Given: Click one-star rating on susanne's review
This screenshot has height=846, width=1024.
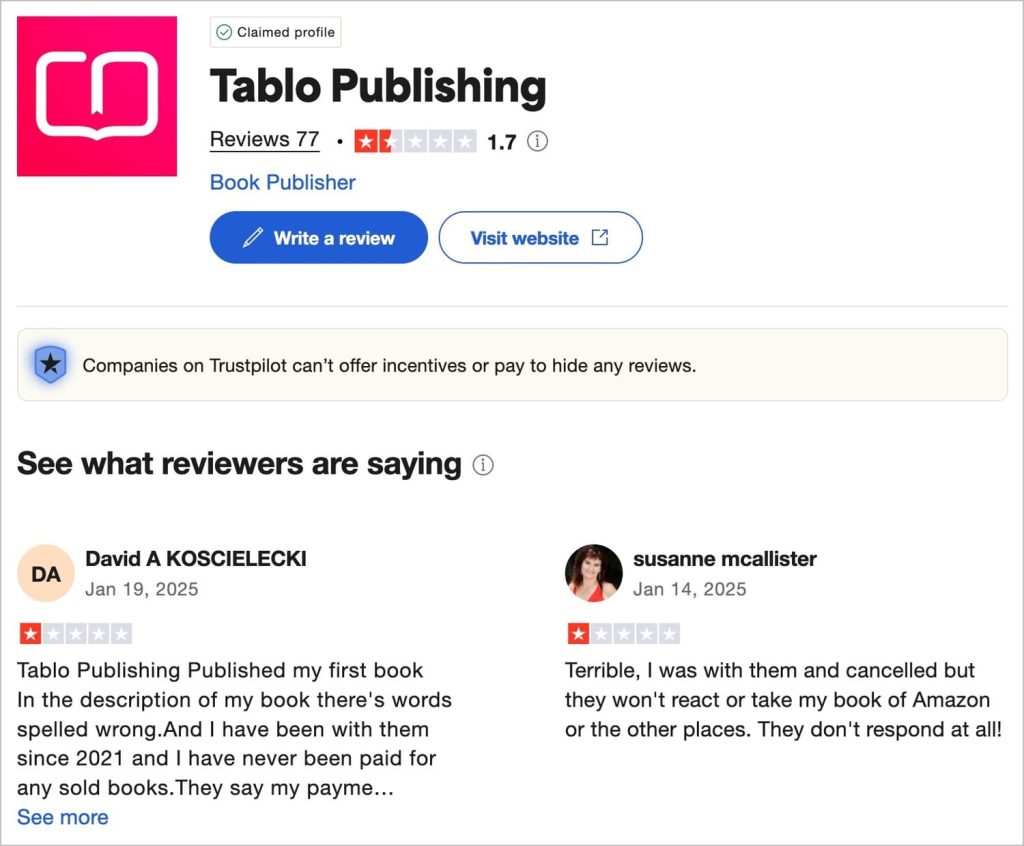Looking at the screenshot, I should pyautogui.click(x=624, y=634).
